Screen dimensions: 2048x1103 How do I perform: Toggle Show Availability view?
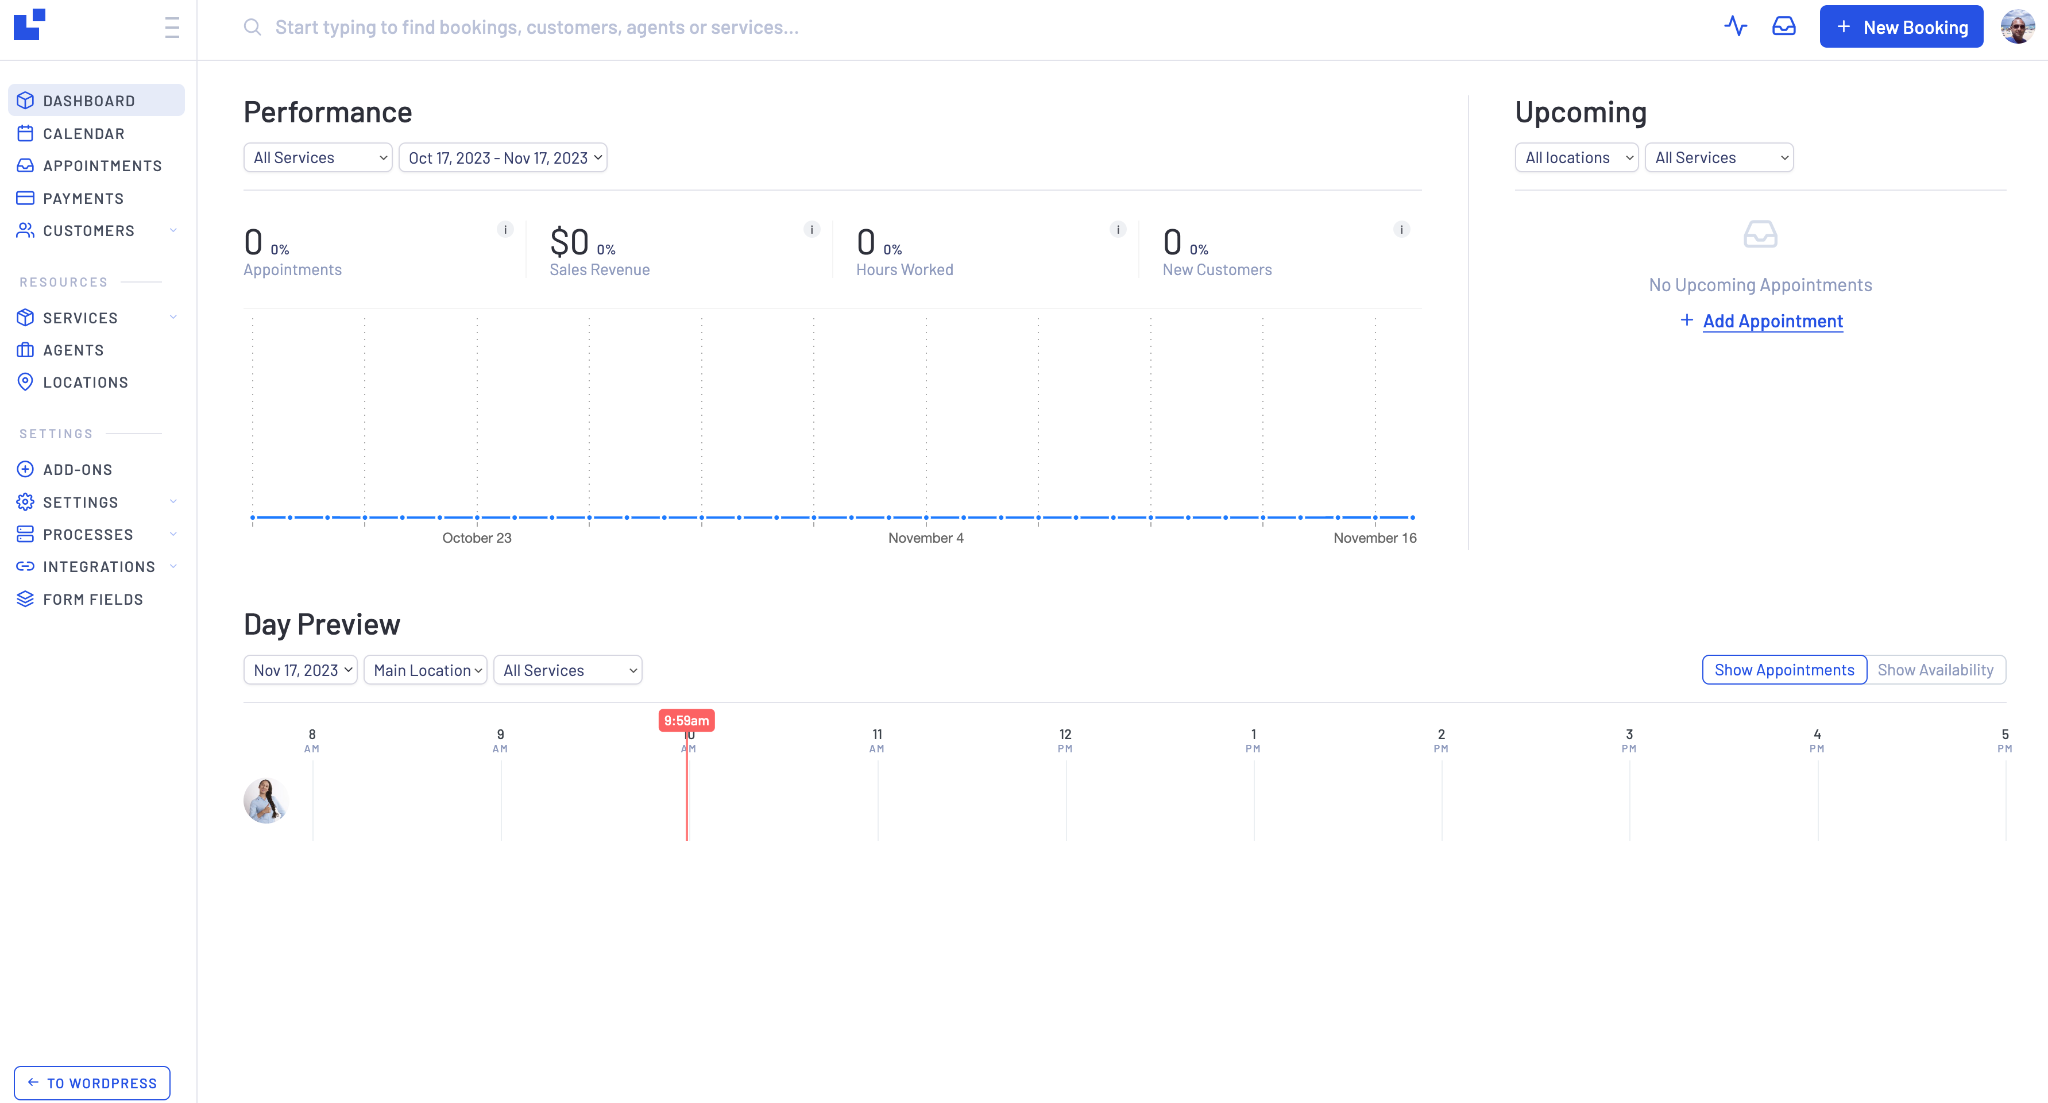(x=1935, y=670)
